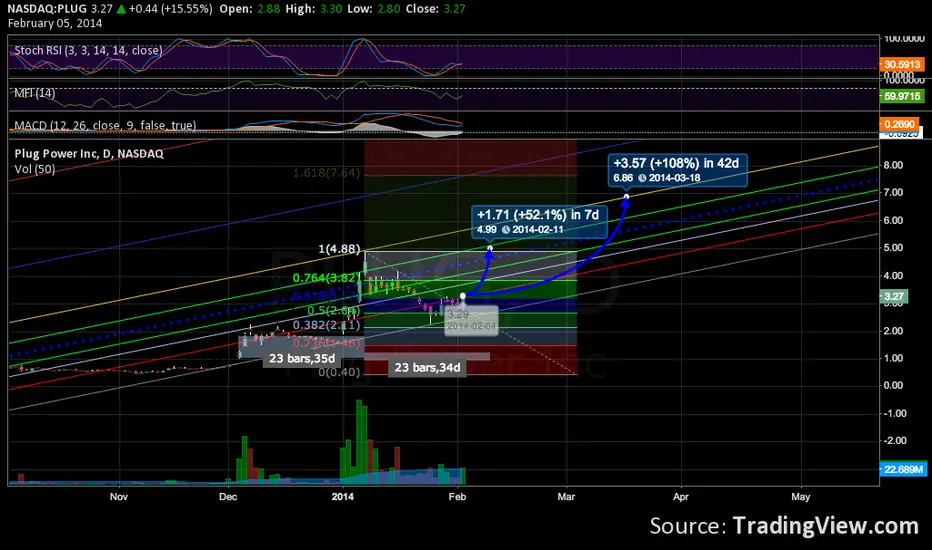Click the Apr time axis label
Screen dimensions: 932x550
tap(681, 496)
